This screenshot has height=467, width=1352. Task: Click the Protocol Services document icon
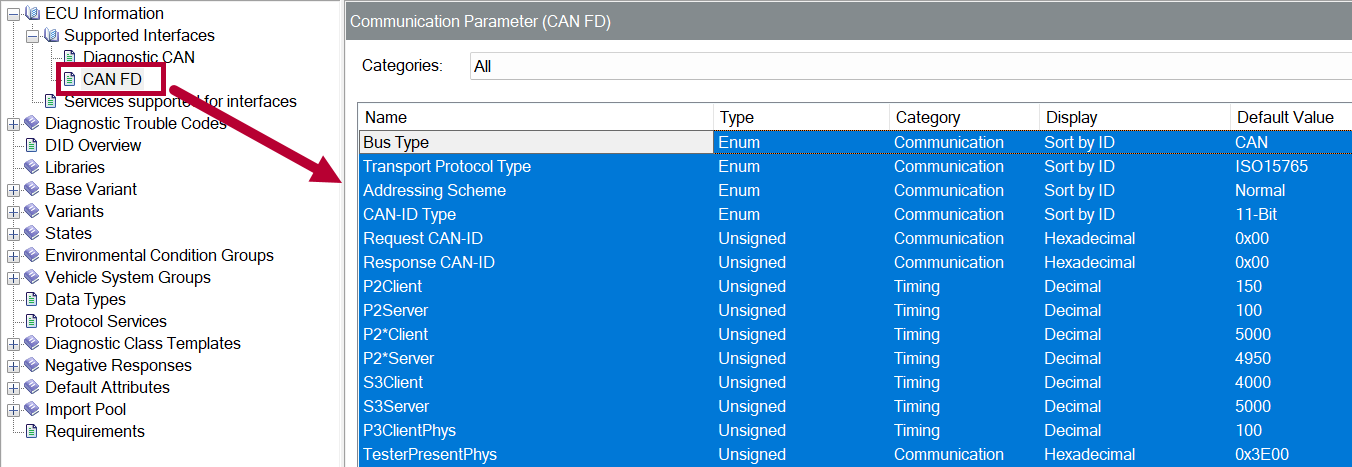(32, 321)
